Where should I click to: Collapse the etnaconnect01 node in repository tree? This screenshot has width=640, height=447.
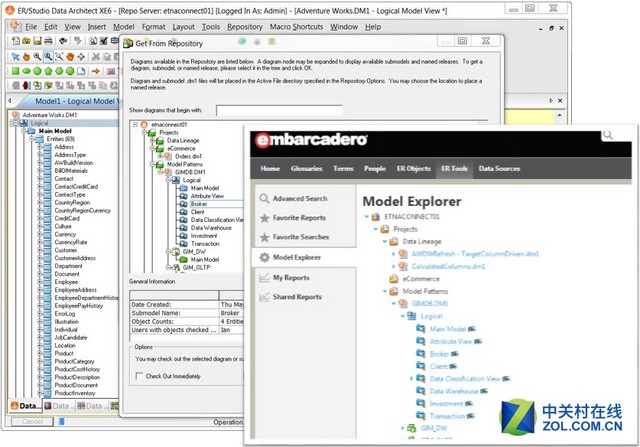[136, 125]
